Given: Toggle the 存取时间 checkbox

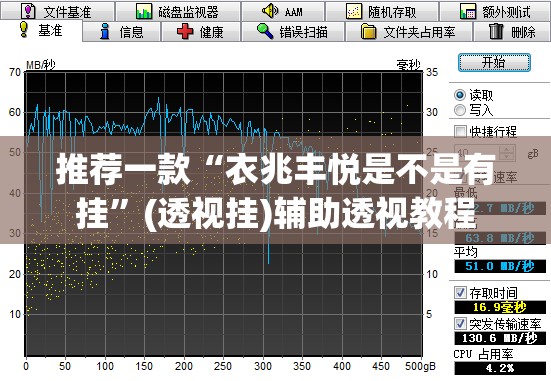Looking at the screenshot, I should [460, 292].
